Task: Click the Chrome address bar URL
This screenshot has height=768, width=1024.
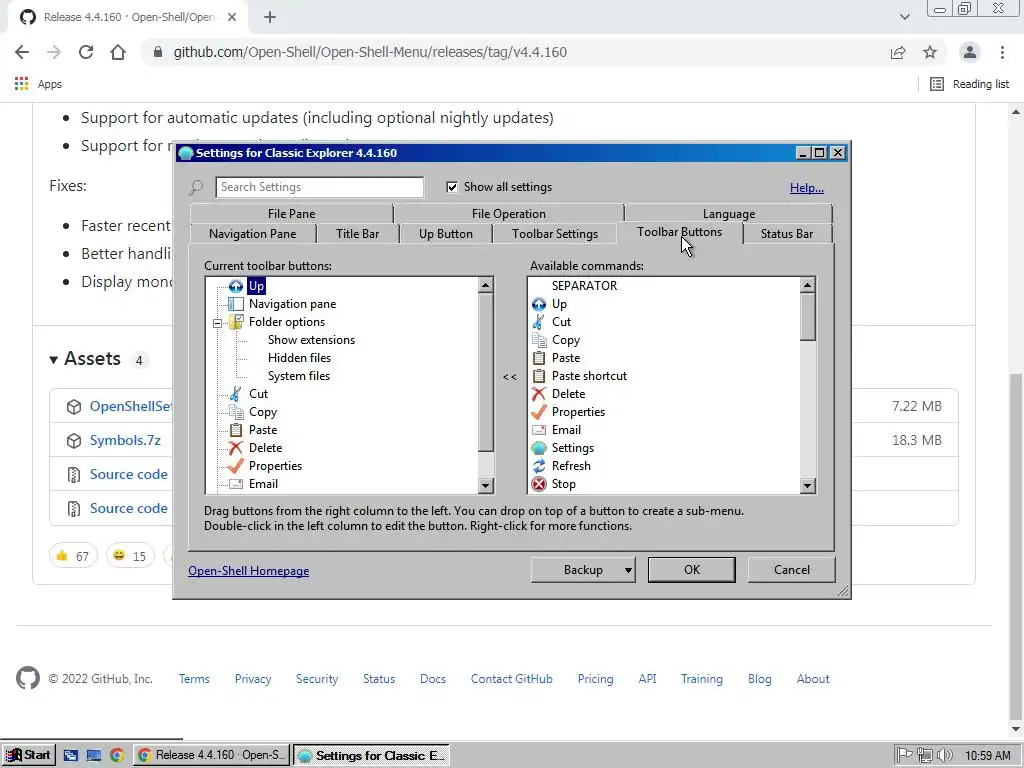Action: tap(370, 52)
